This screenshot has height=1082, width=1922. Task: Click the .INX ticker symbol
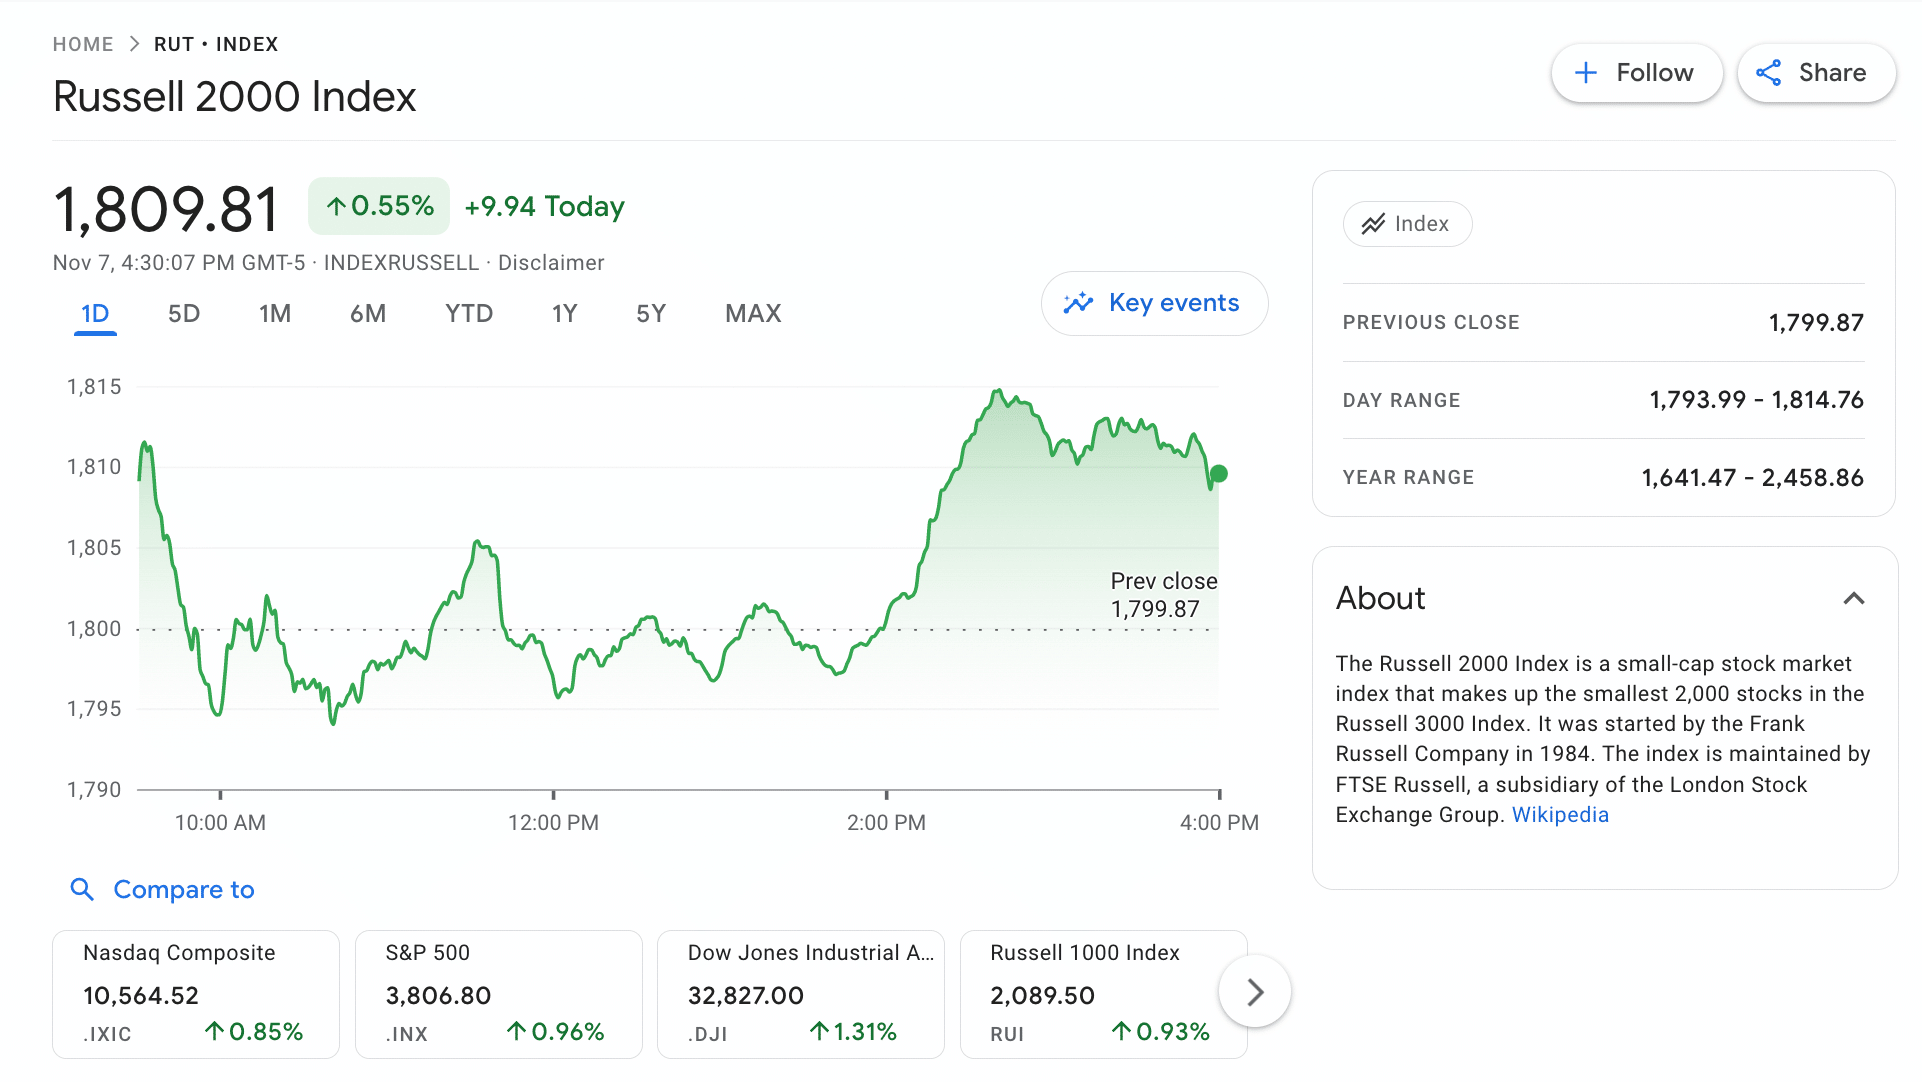[x=407, y=1034]
